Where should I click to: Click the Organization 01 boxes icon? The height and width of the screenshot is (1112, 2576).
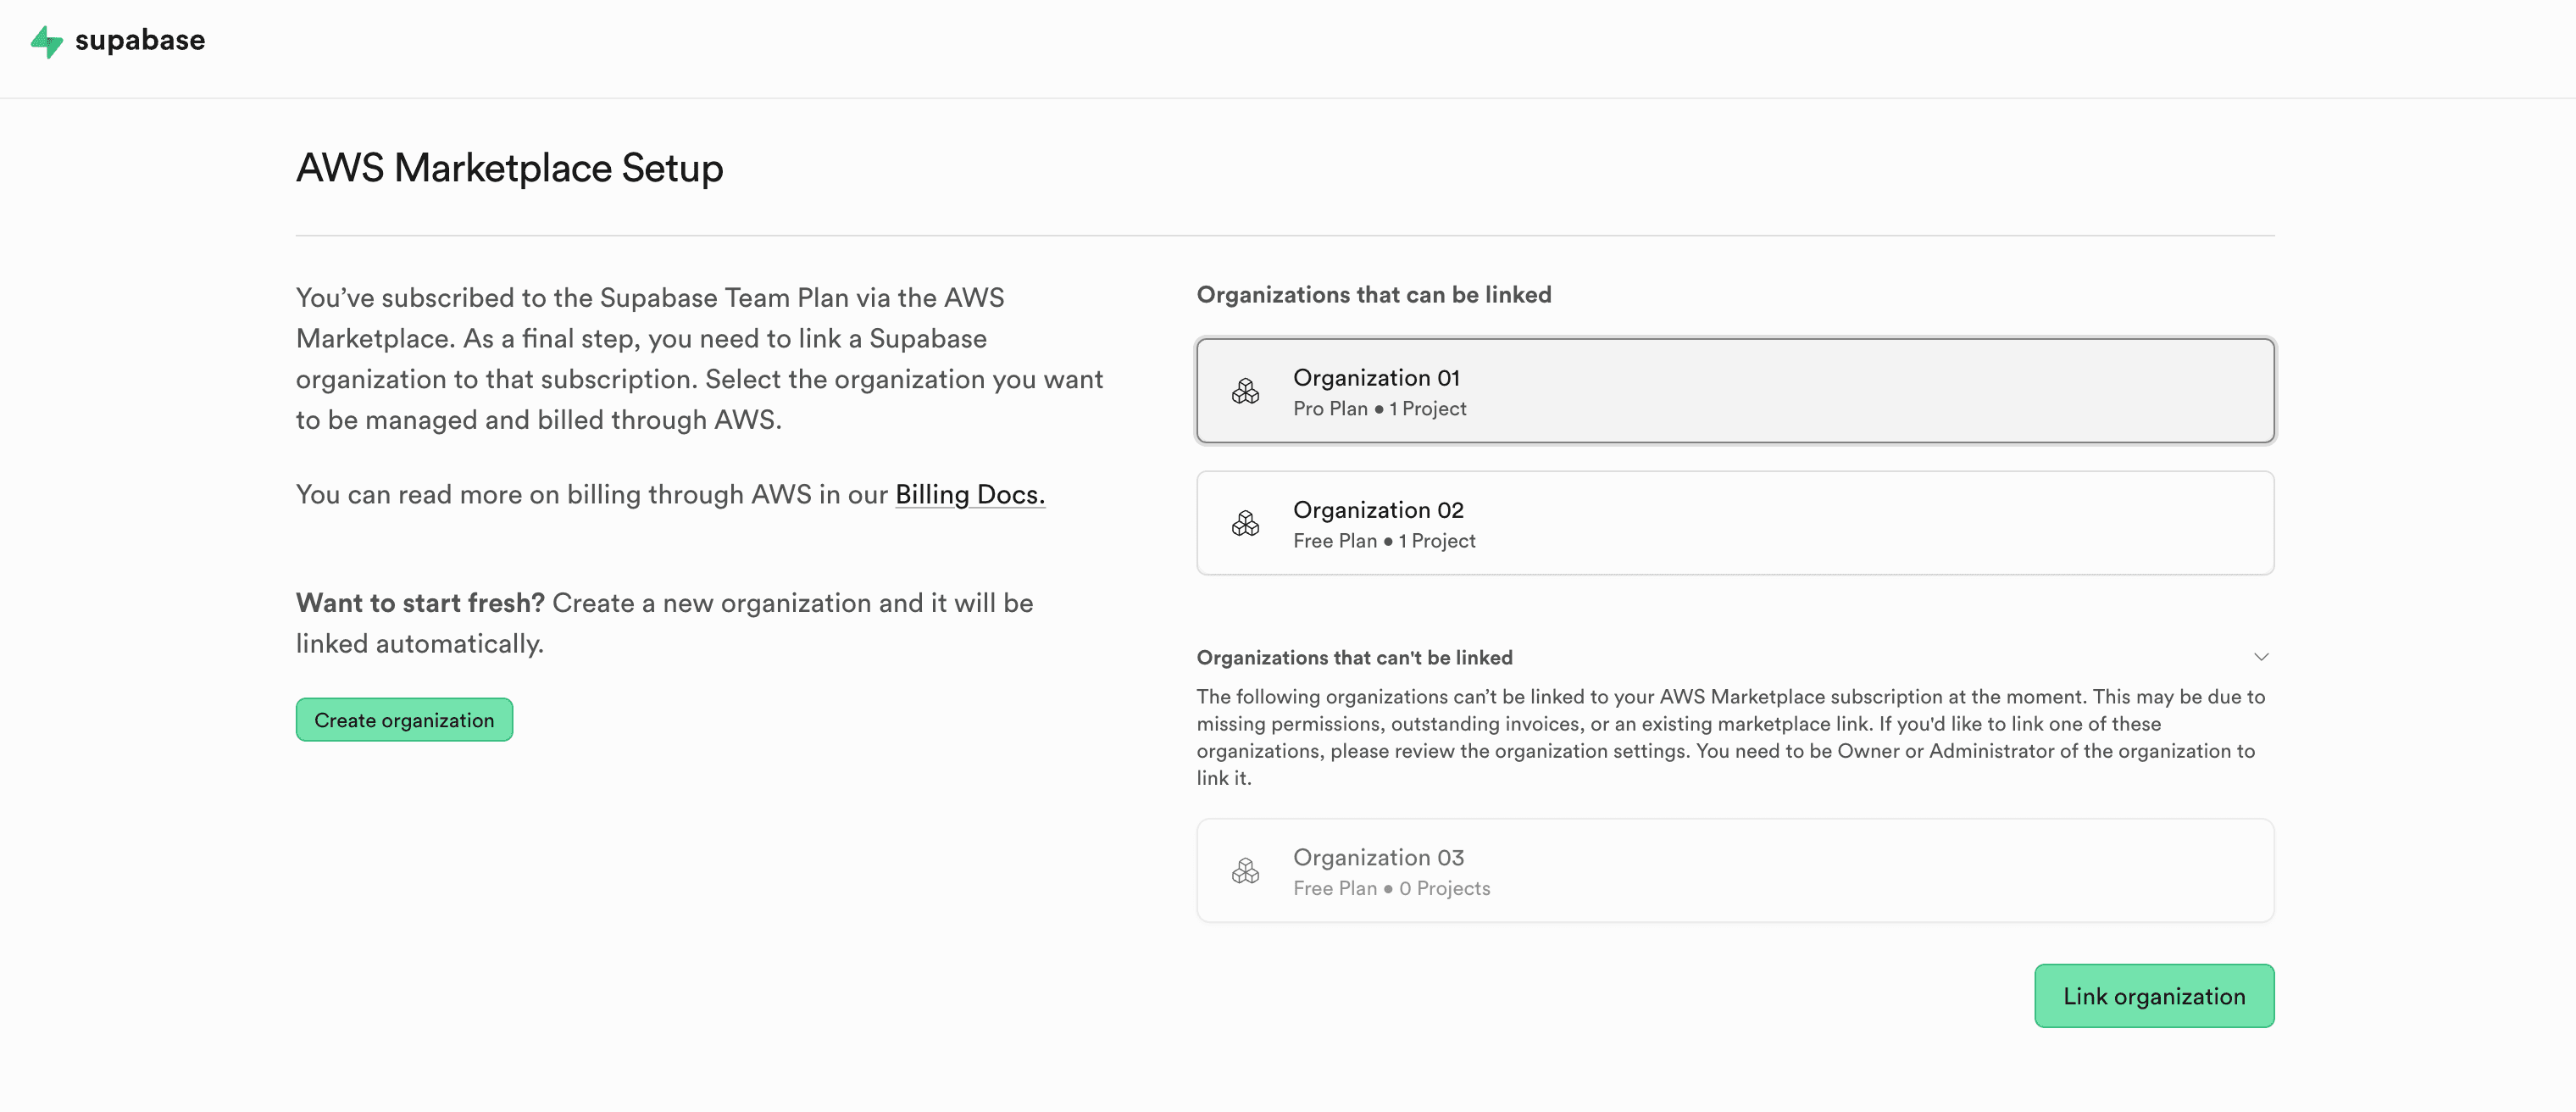click(x=1245, y=391)
